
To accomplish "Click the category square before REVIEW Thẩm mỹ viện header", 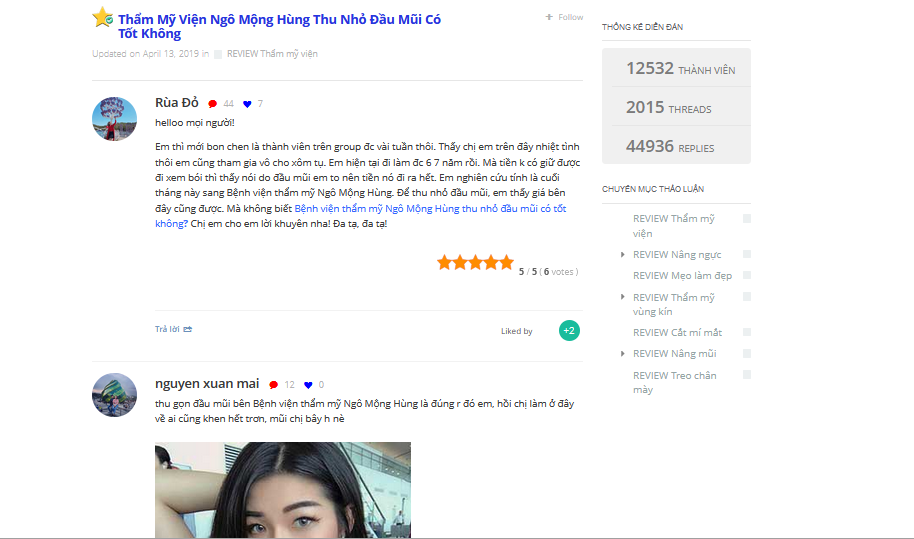I will [x=218, y=54].
